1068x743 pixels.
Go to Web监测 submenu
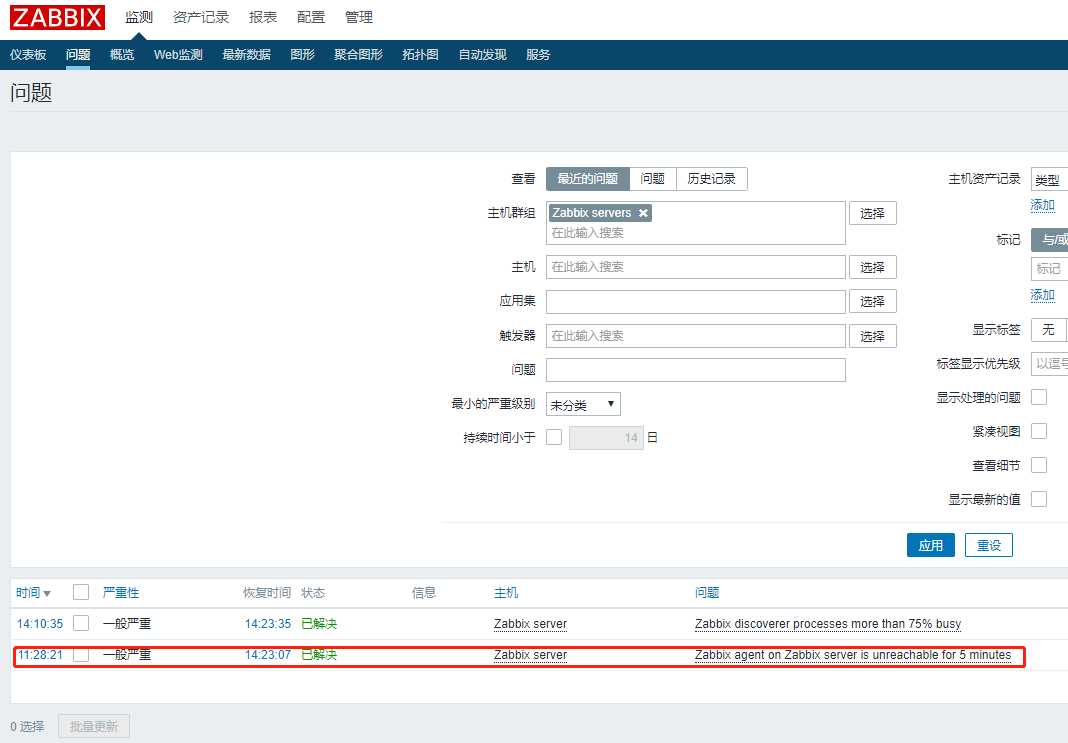click(178, 54)
